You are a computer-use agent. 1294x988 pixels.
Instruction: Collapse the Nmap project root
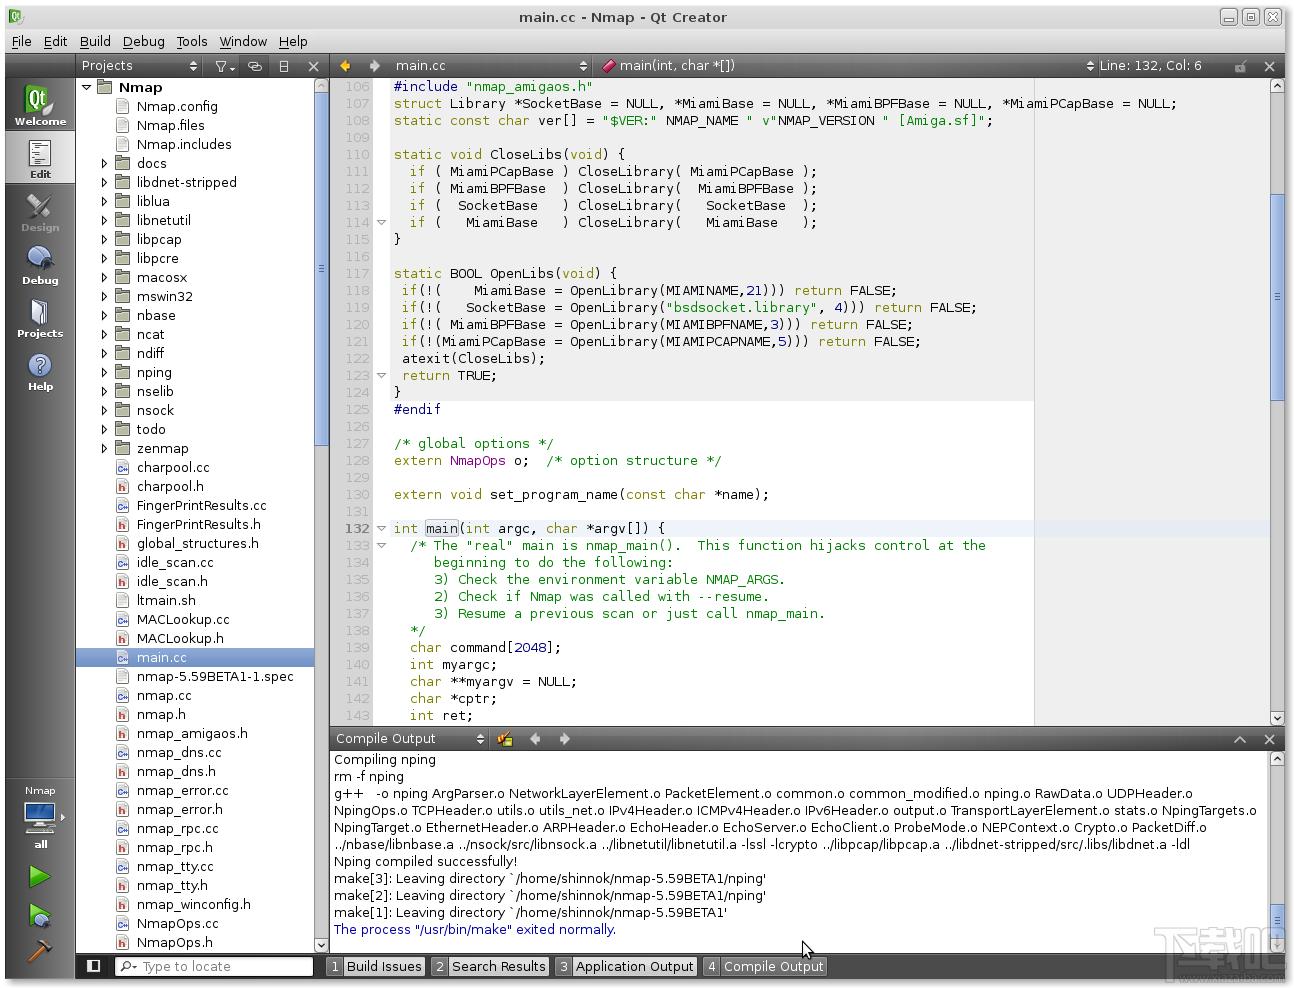click(x=87, y=87)
